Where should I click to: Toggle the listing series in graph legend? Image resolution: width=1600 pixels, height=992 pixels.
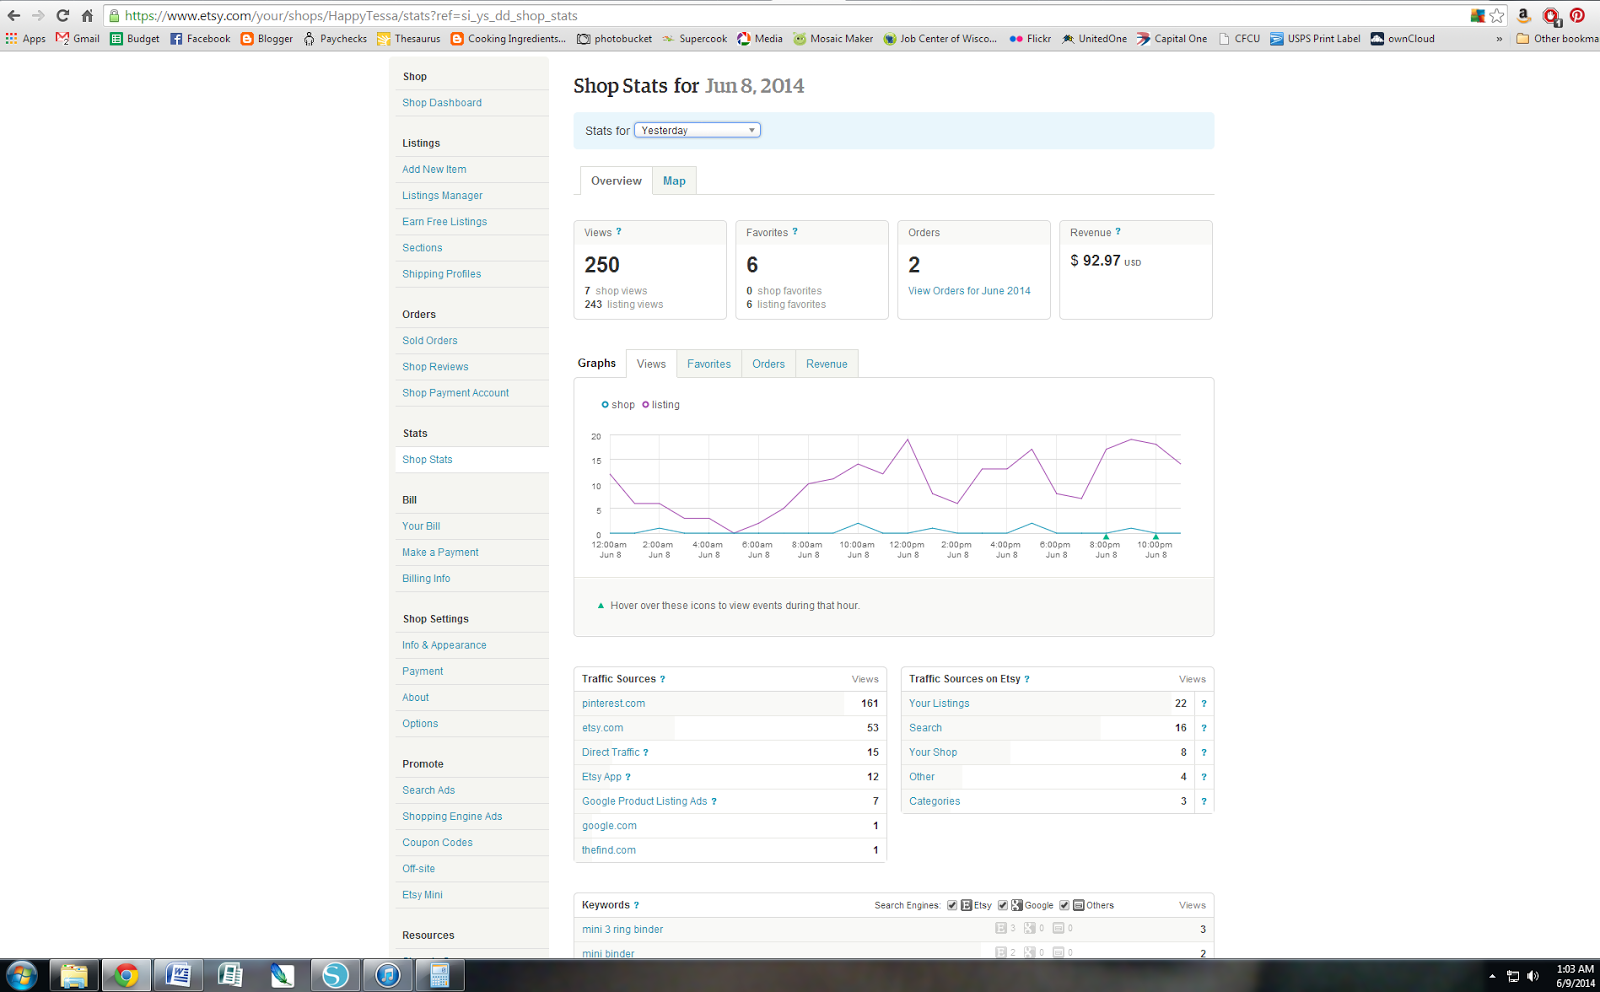pyautogui.click(x=661, y=405)
